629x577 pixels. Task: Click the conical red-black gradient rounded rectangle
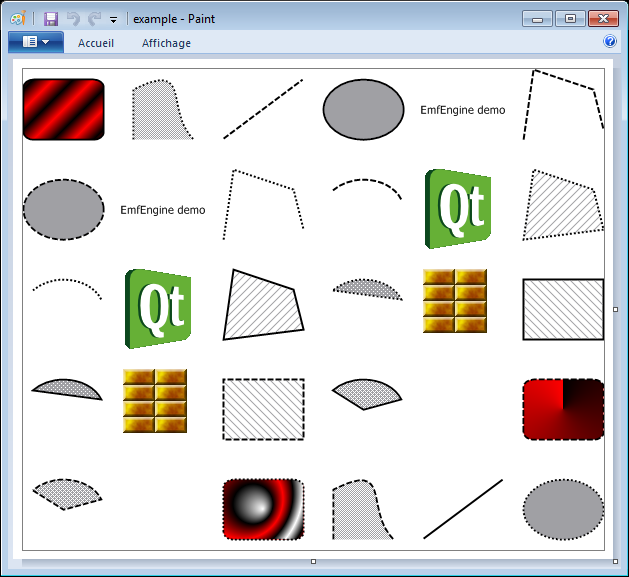pos(563,409)
